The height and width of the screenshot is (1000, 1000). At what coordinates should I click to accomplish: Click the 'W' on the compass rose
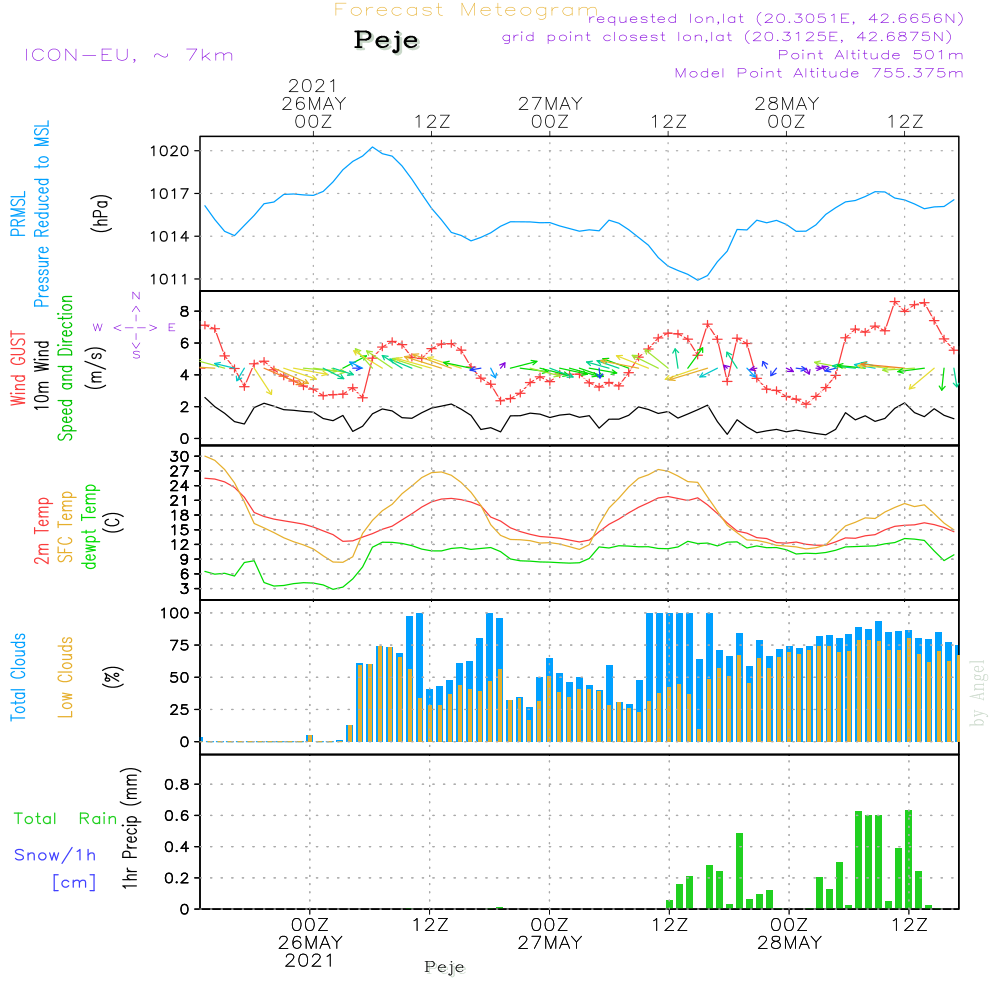point(98,327)
